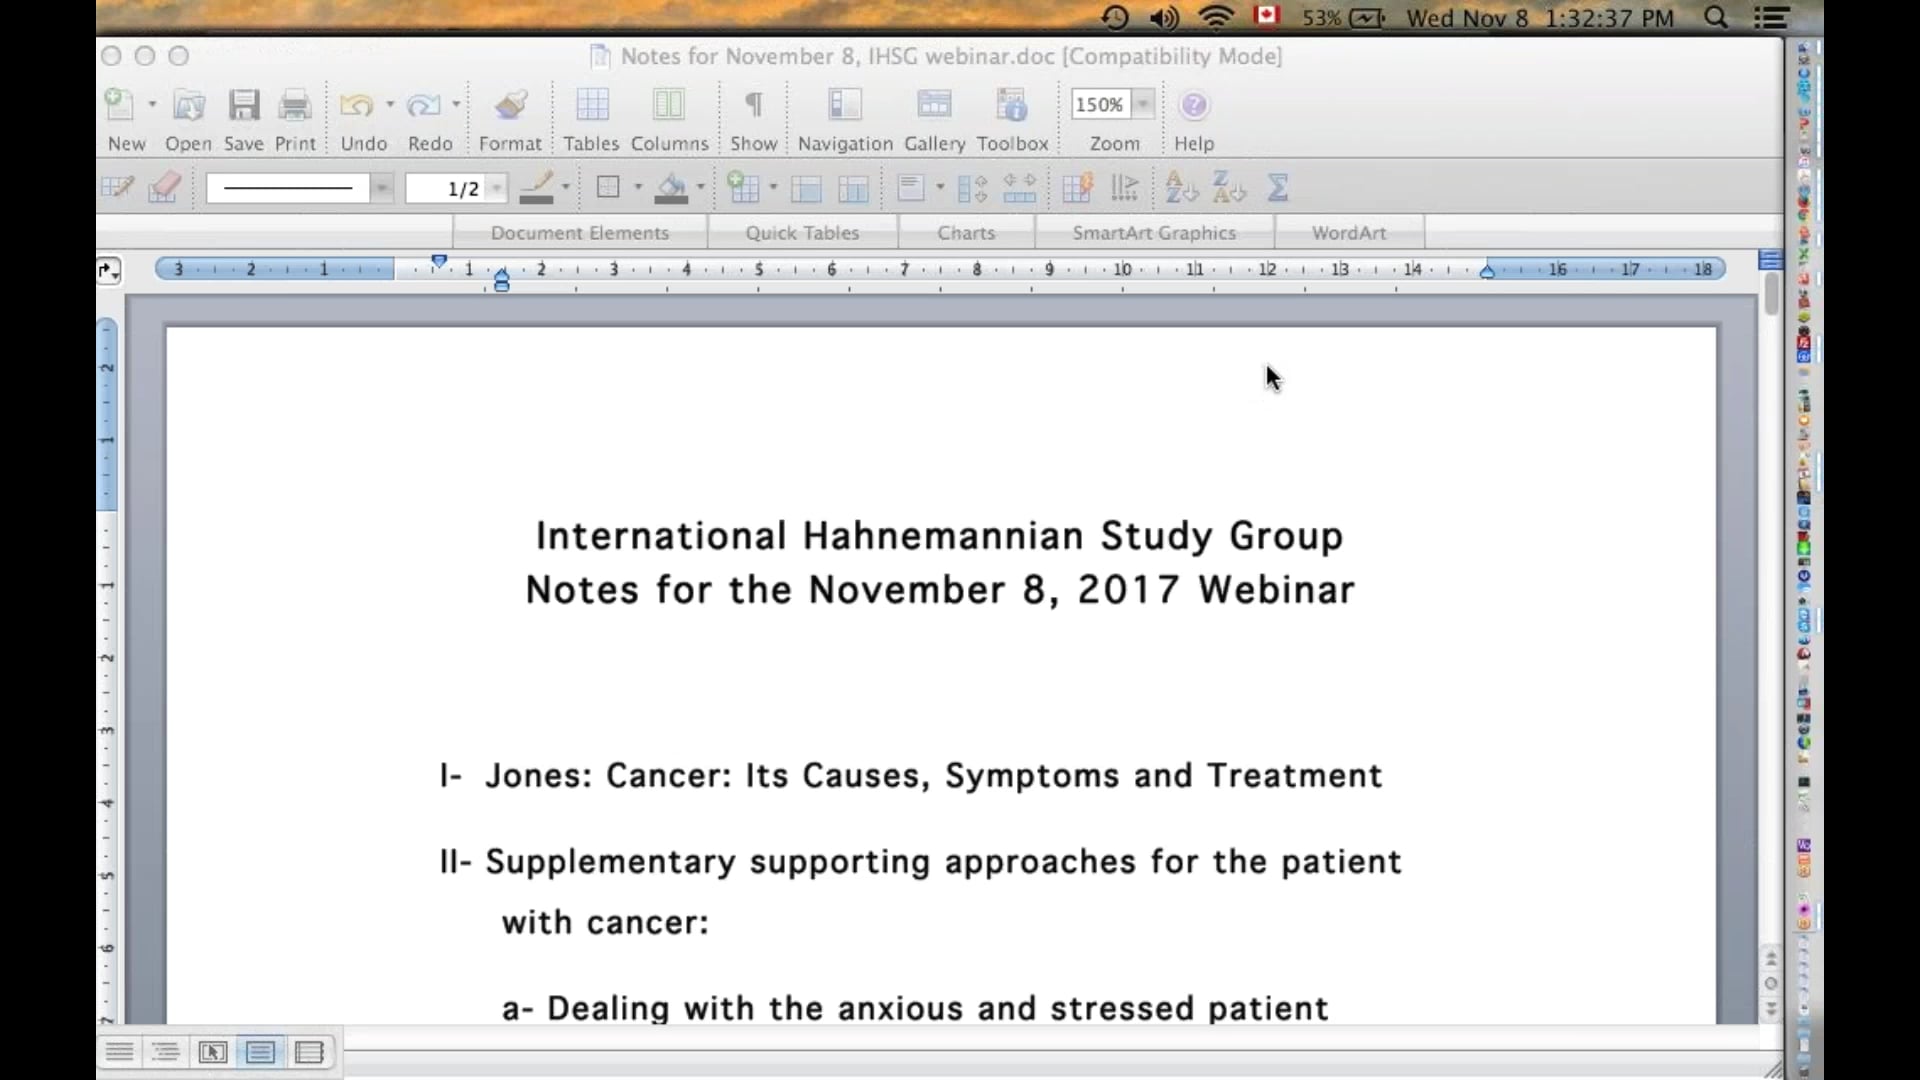This screenshot has height=1080, width=1920.
Task: Sort the table ascending A to Z
Action: [x=1180, y=187]
